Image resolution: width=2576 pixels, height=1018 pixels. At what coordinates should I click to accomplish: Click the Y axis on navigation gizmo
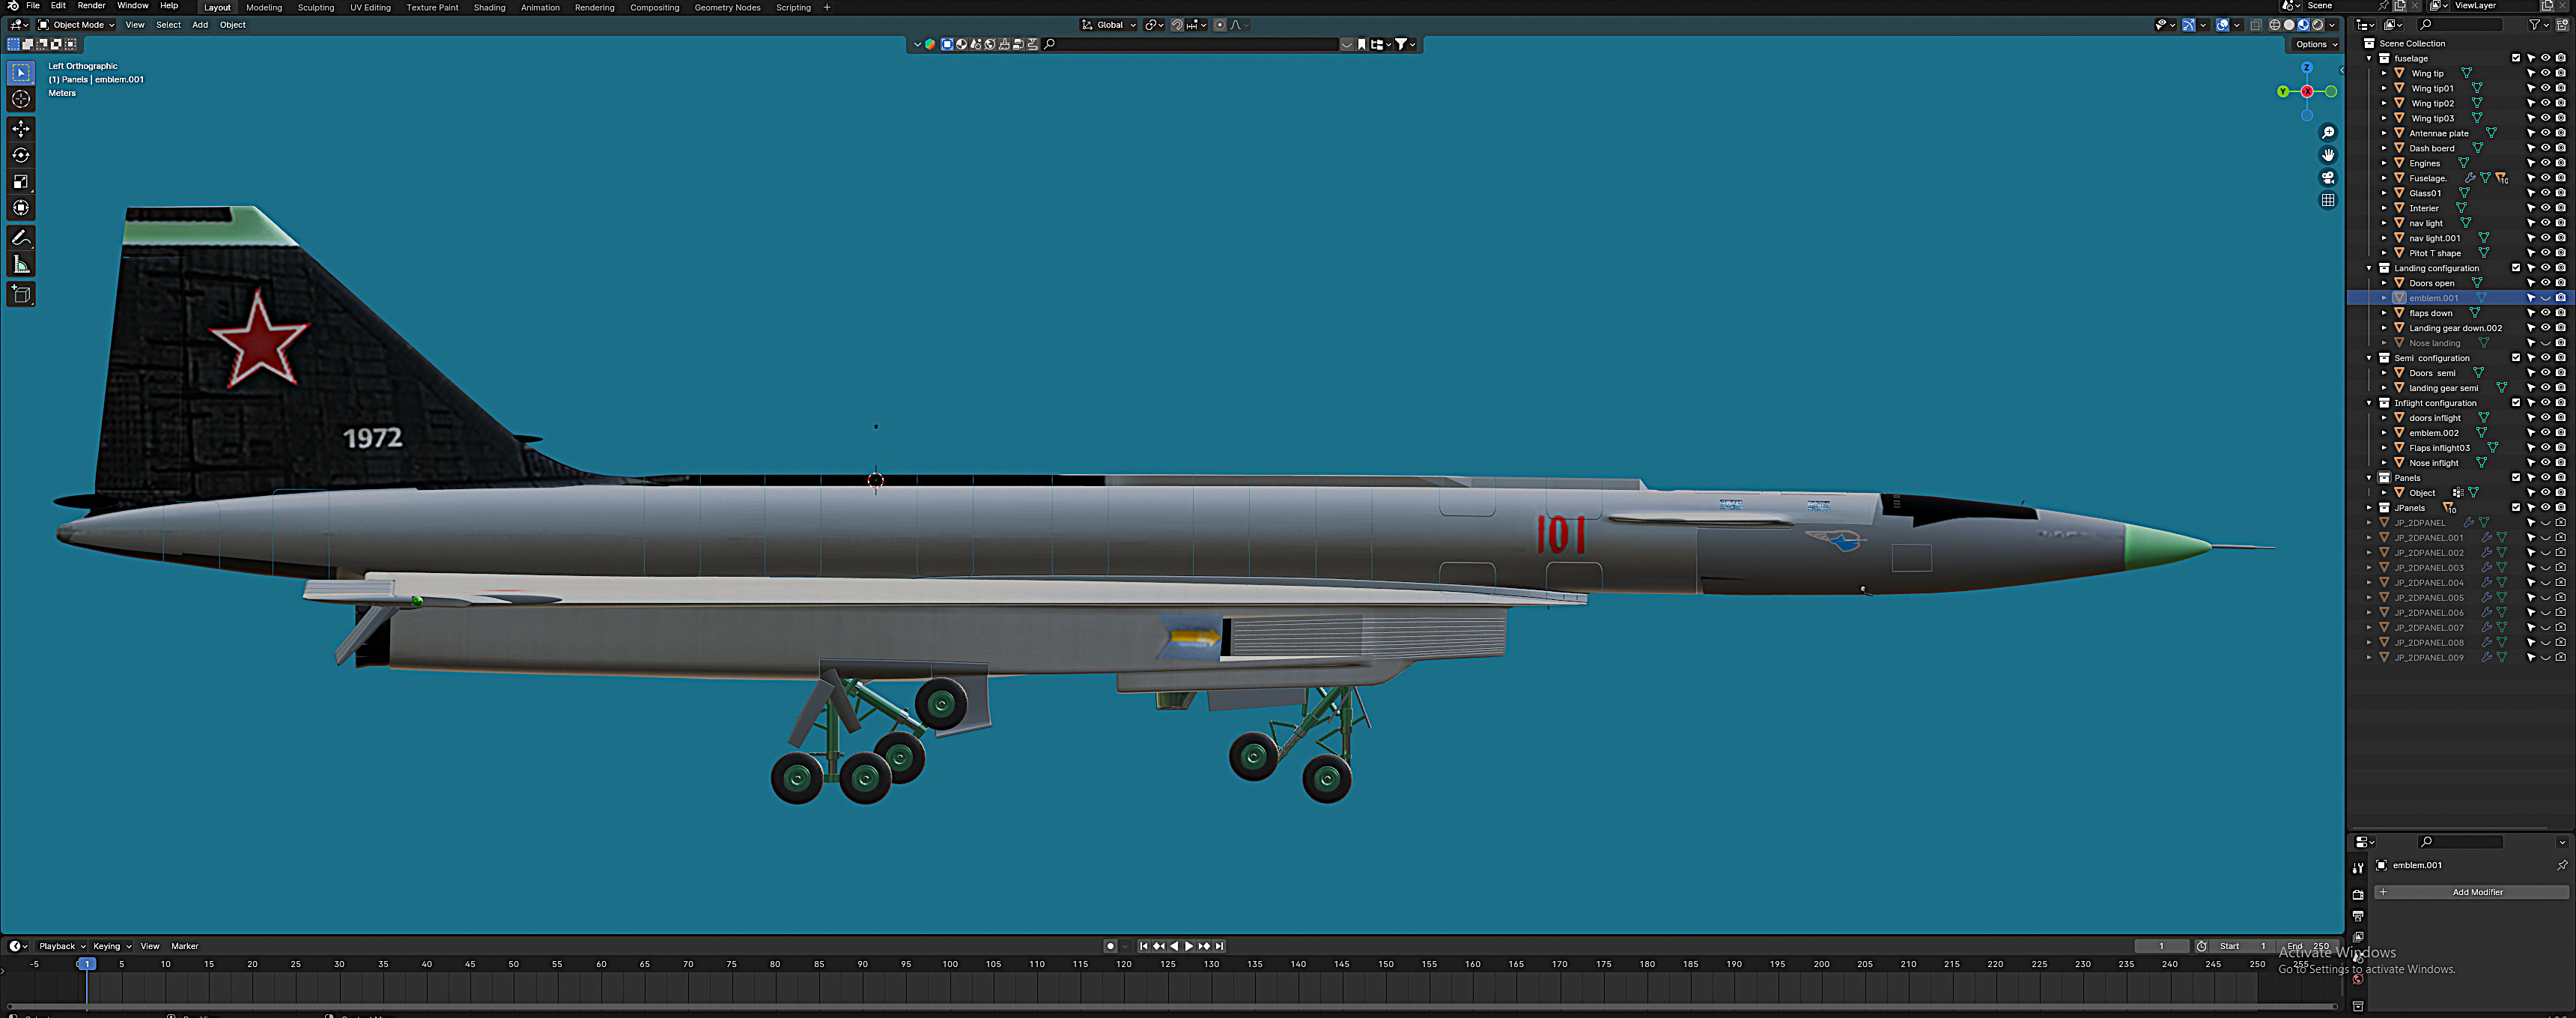(x=2283, y=92)
